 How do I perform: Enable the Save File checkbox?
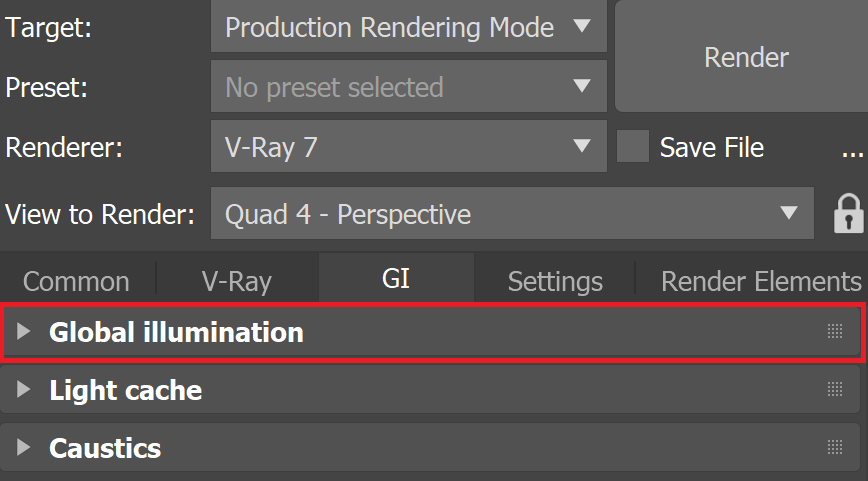tap(633, 147)
